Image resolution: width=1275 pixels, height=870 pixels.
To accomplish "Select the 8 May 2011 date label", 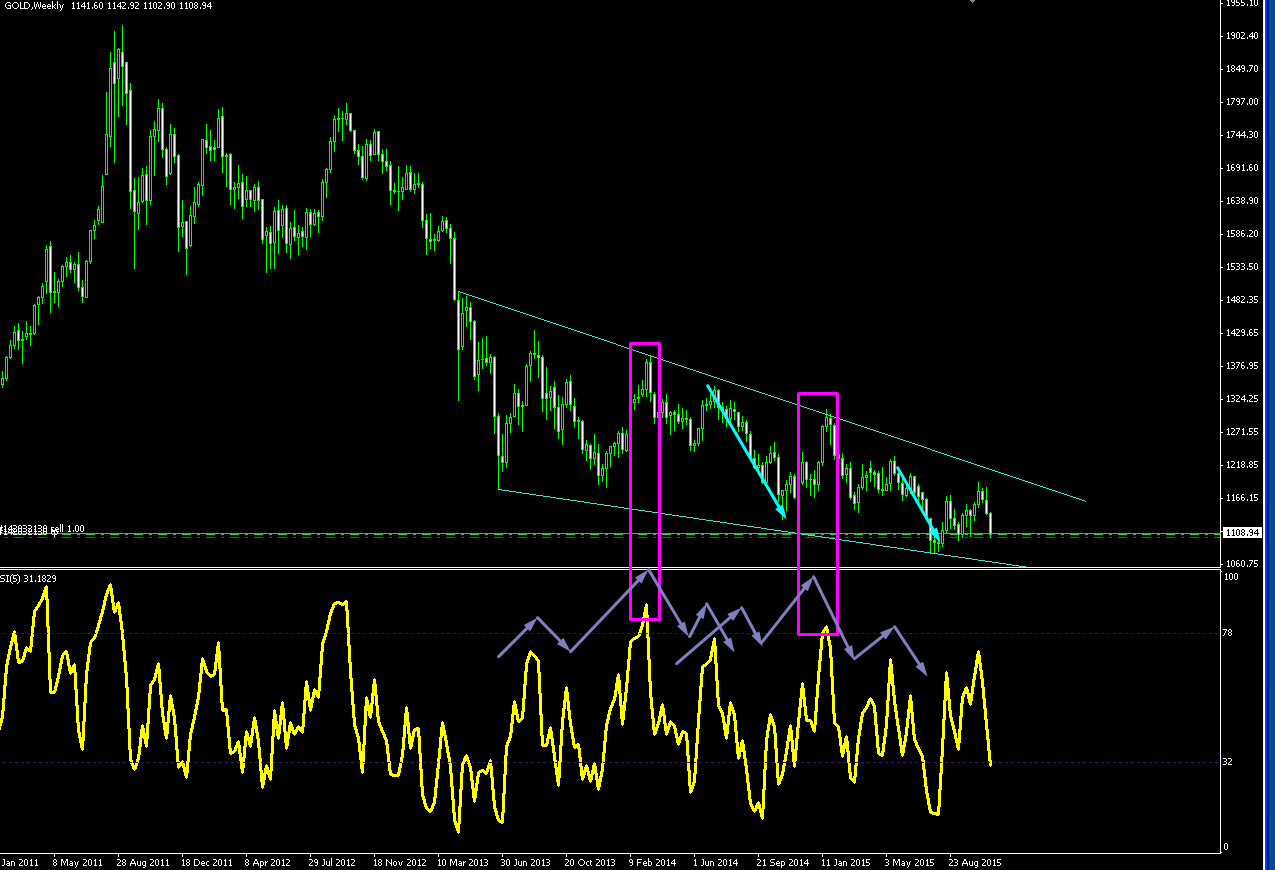I will pos(77,861).
